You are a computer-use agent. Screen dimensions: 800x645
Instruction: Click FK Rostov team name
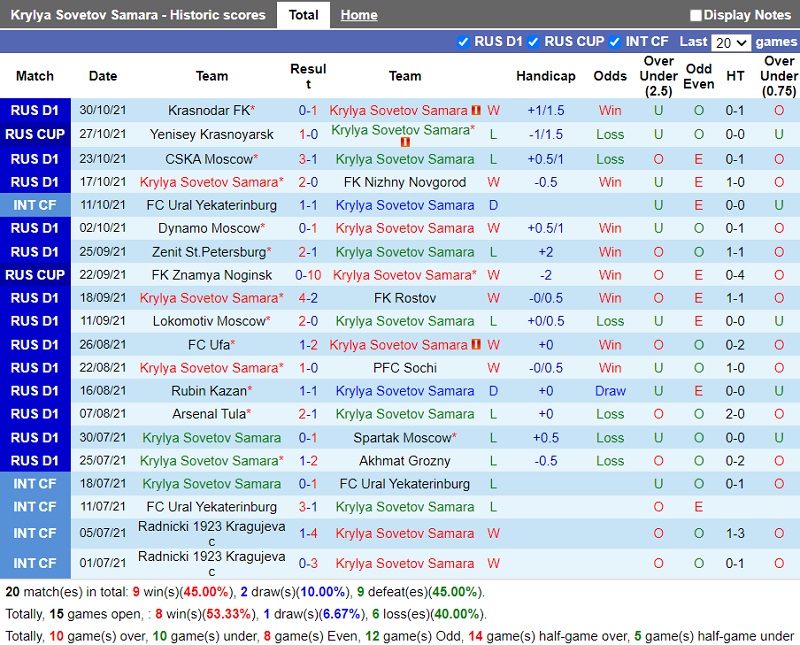point(405,298)
